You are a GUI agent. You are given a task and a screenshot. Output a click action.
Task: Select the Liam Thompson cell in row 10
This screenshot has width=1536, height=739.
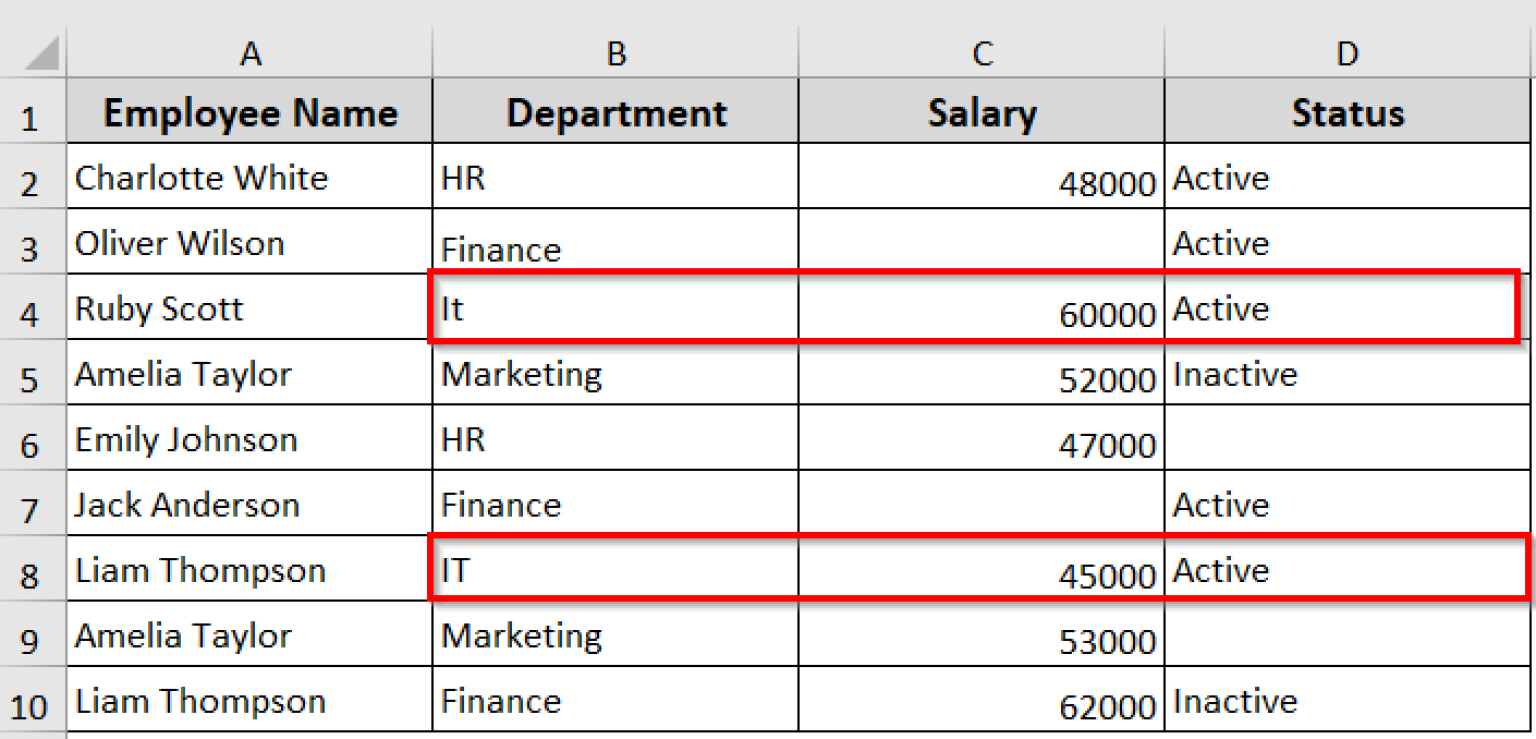tap(248, 700)
